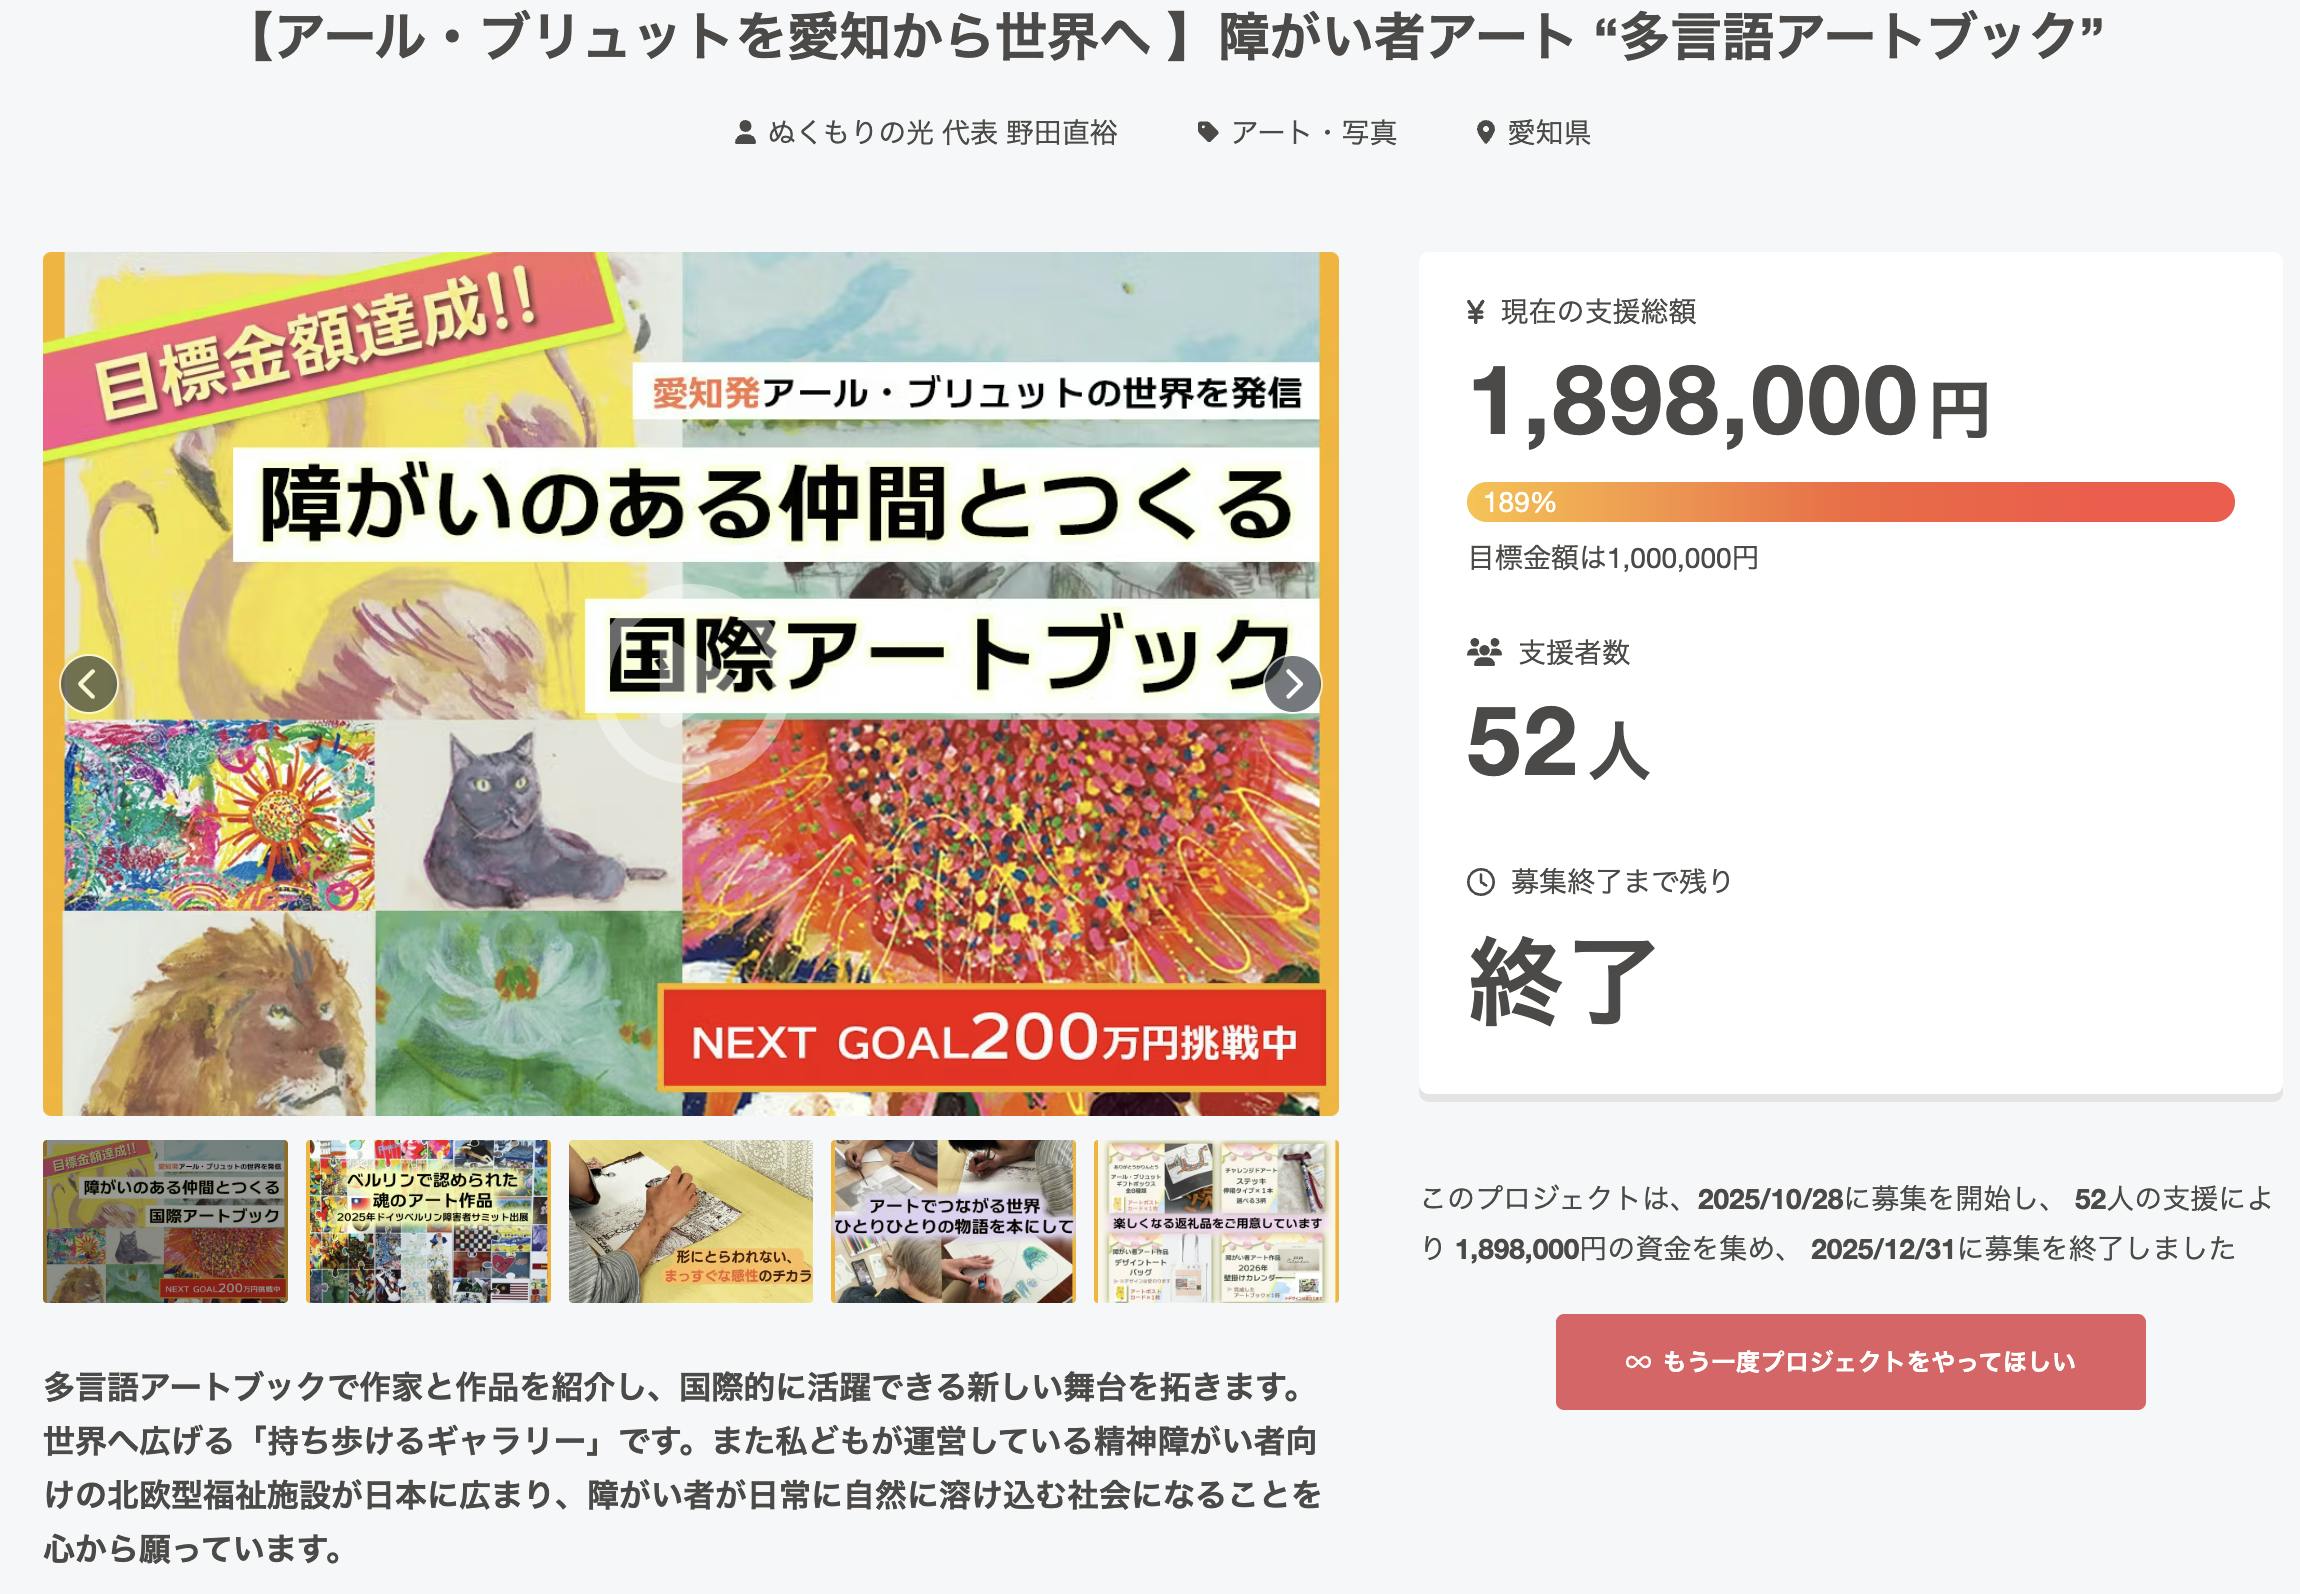
Task: Click the location pin icon beside 愛知県
Action: (1485, 133)
